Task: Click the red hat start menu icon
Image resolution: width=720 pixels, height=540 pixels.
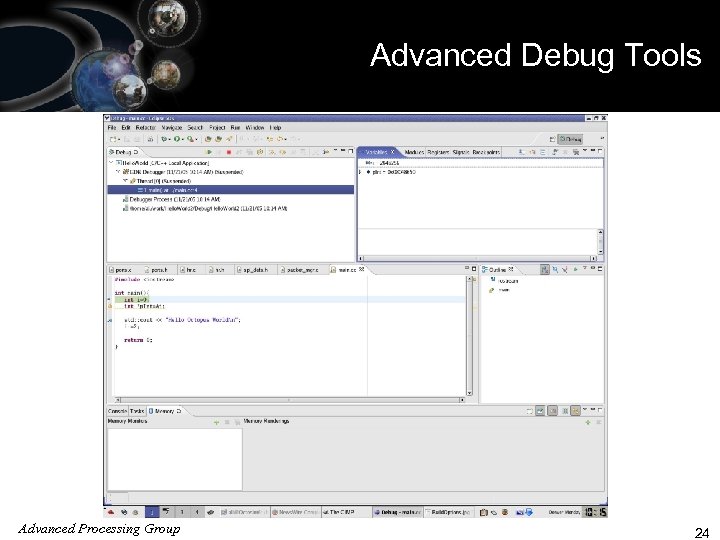Action: pos(111,512)
